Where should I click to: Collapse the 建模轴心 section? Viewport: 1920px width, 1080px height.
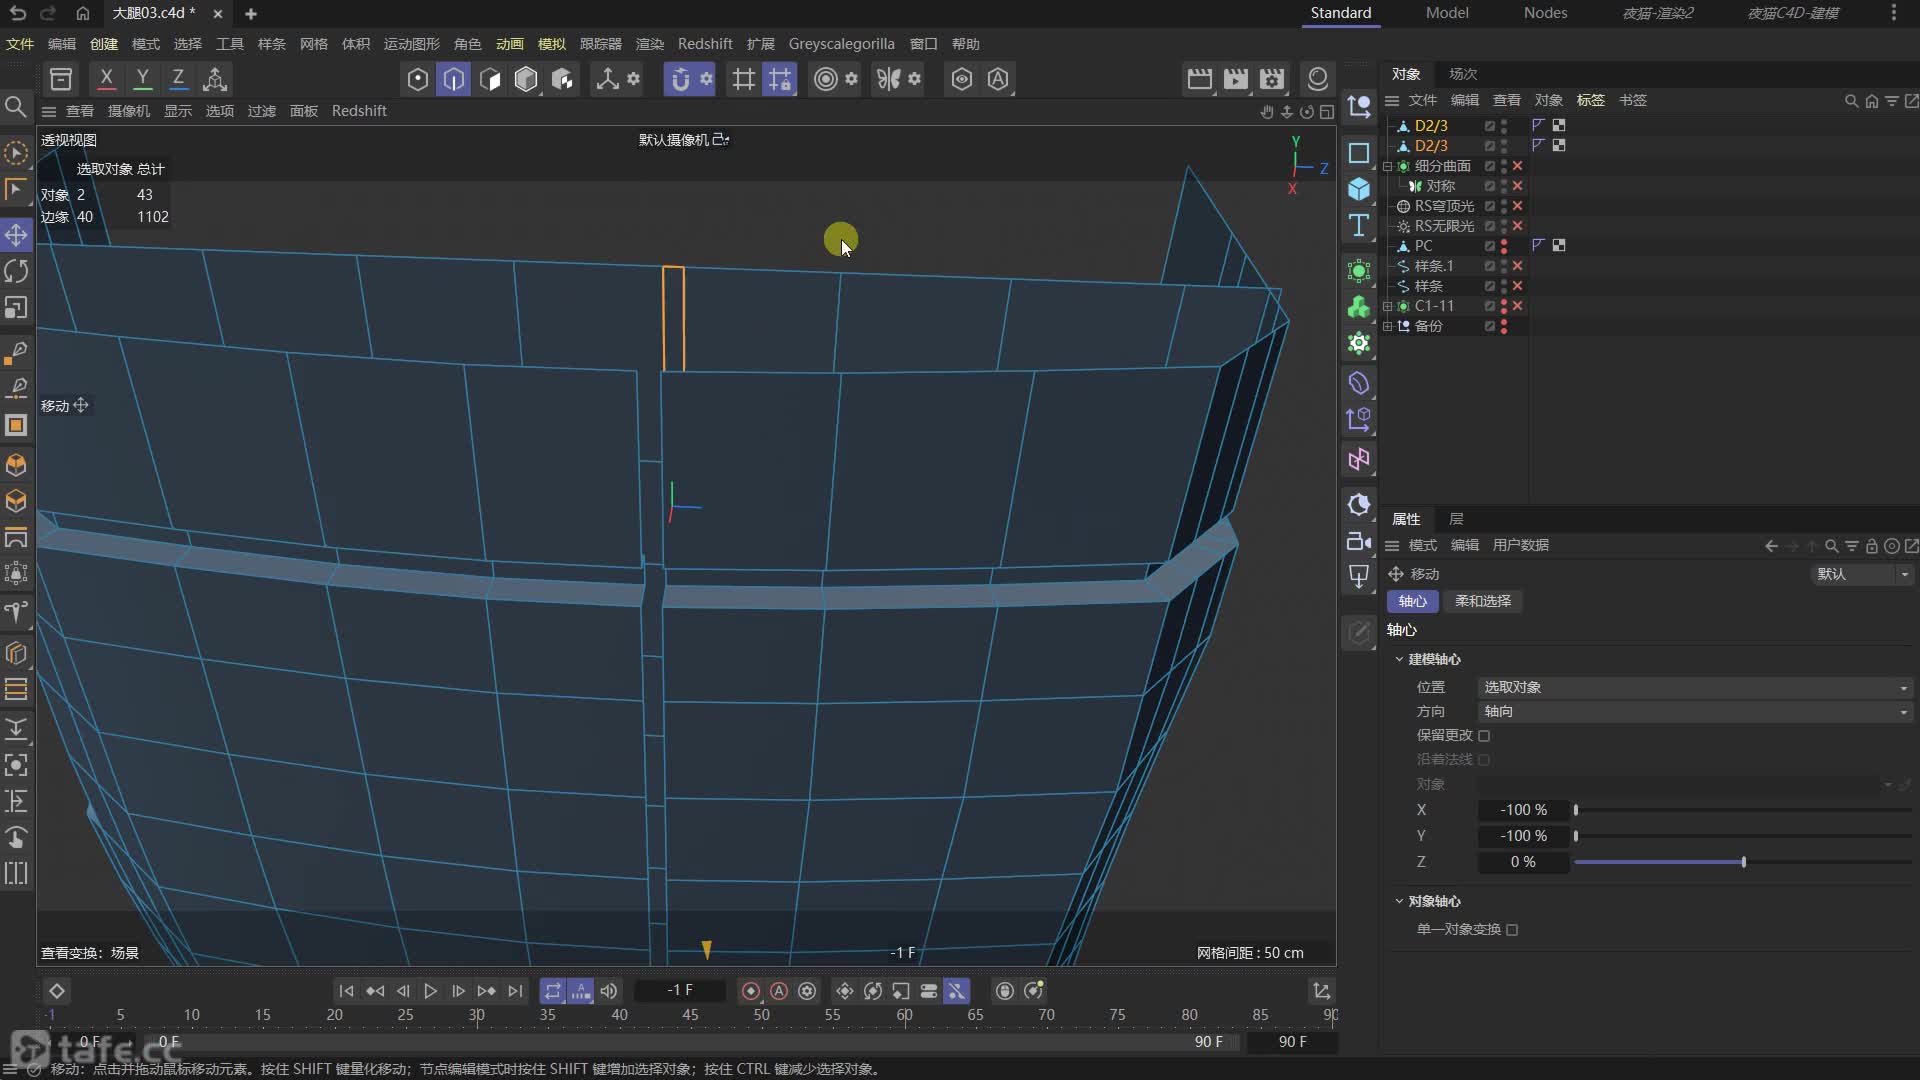click(x=1399, y=659)
